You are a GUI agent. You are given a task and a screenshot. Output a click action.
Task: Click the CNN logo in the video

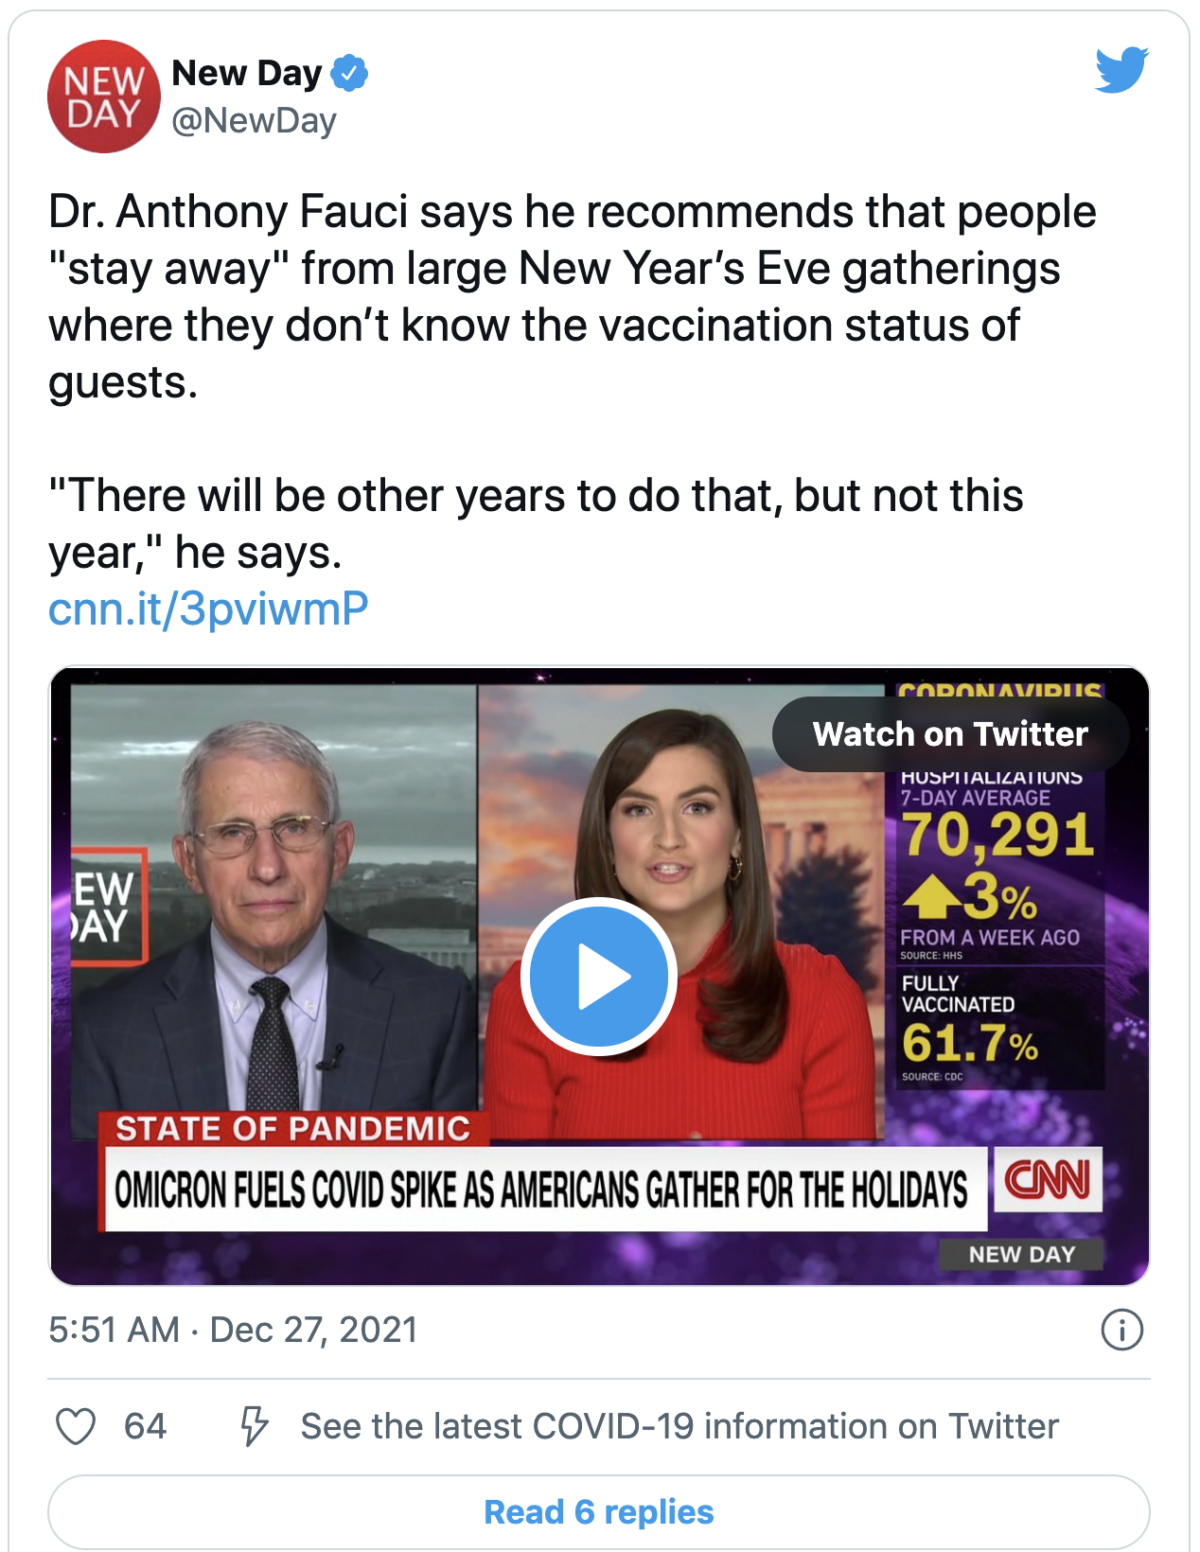(x=1047, y=1180)
